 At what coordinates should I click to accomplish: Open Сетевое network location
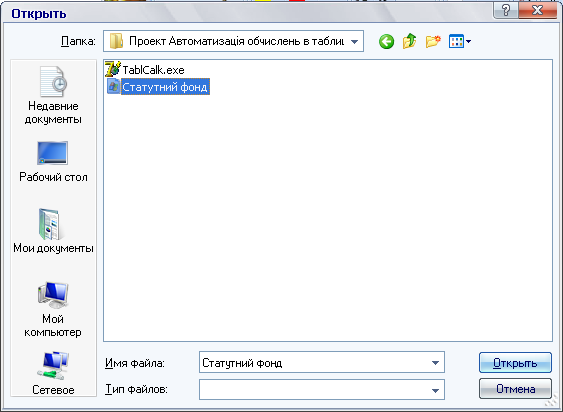[53, 374]
